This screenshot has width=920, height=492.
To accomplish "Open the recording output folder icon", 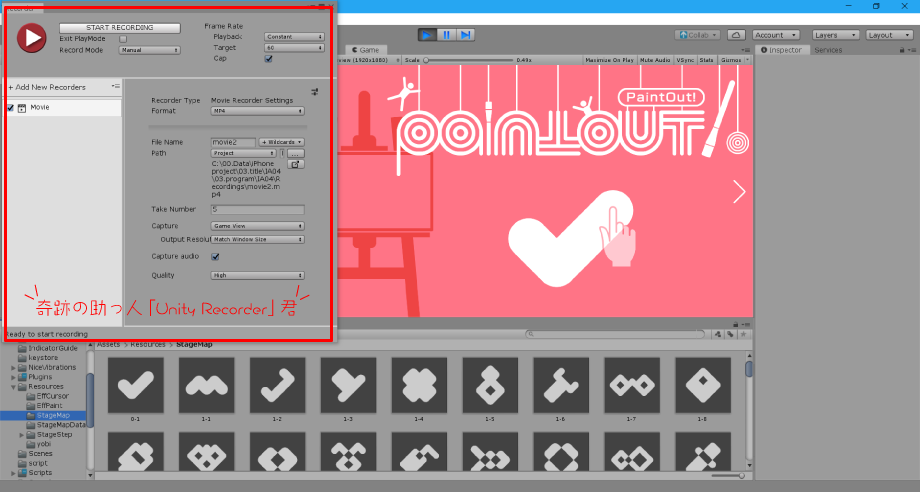I will point(296,164).
